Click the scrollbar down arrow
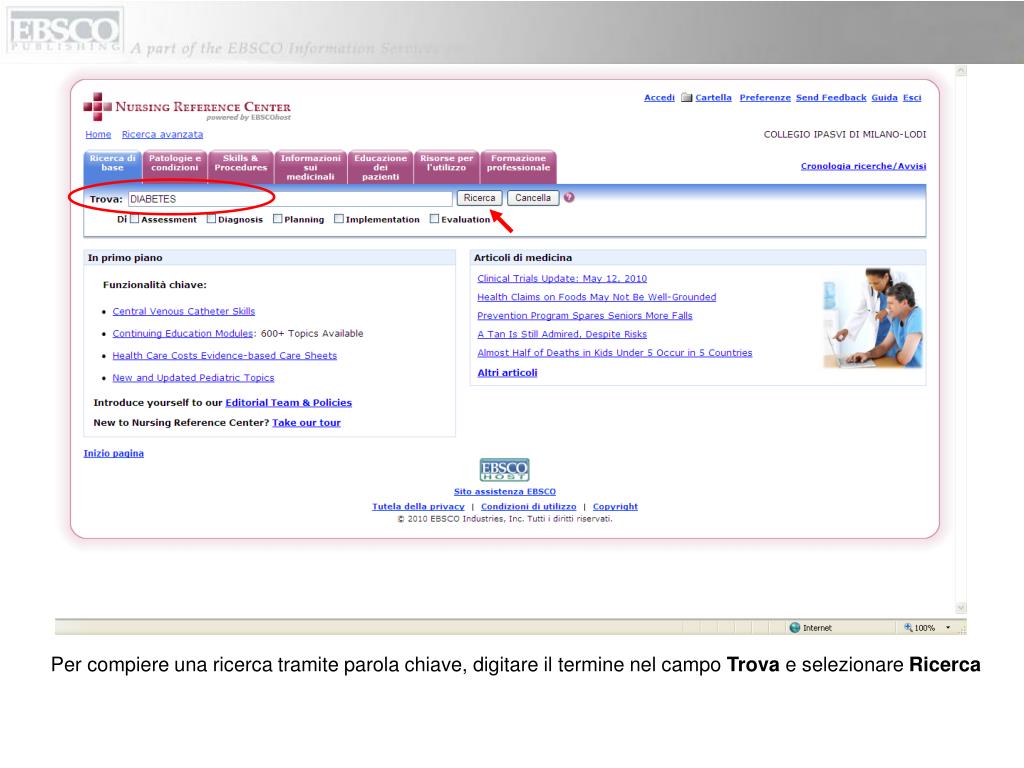The height and width of the screenshot is (768, 1024). (x=961, y=608)
